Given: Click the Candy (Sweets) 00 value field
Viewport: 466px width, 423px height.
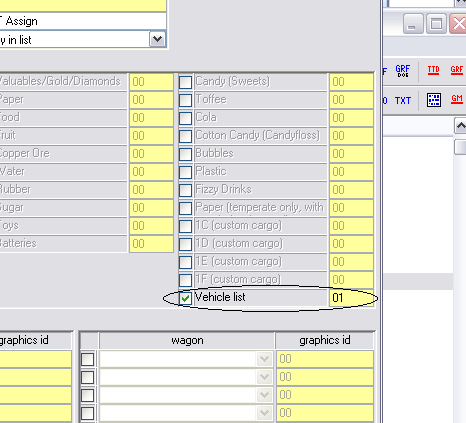Looking at the screenshot, I should pyautogui.click(x=351, y=82).
